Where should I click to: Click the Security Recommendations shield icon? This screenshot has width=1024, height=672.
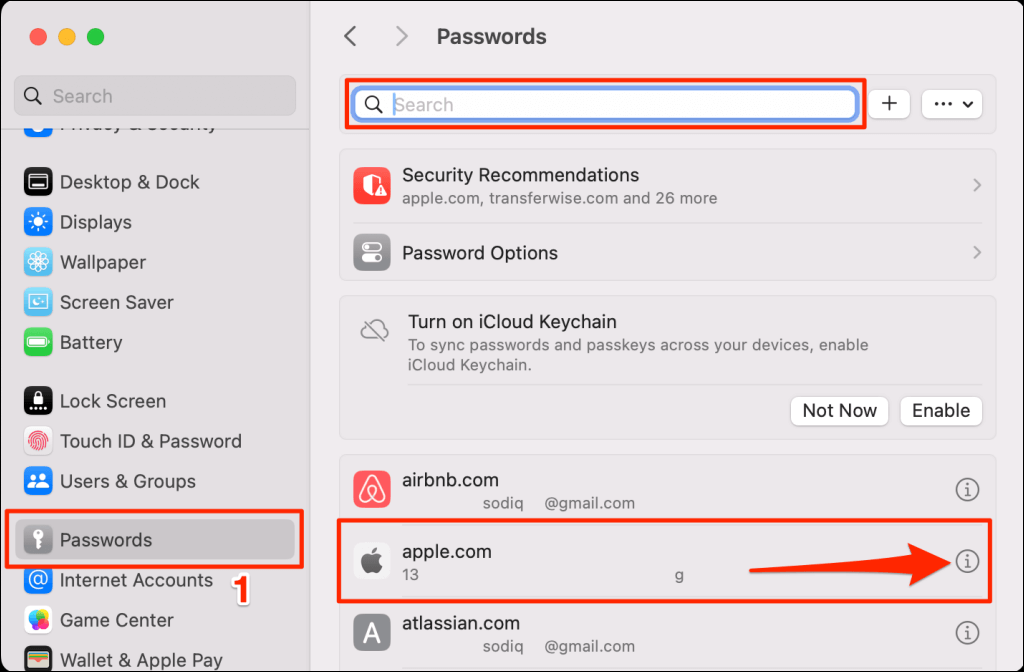tap(372, 185)
